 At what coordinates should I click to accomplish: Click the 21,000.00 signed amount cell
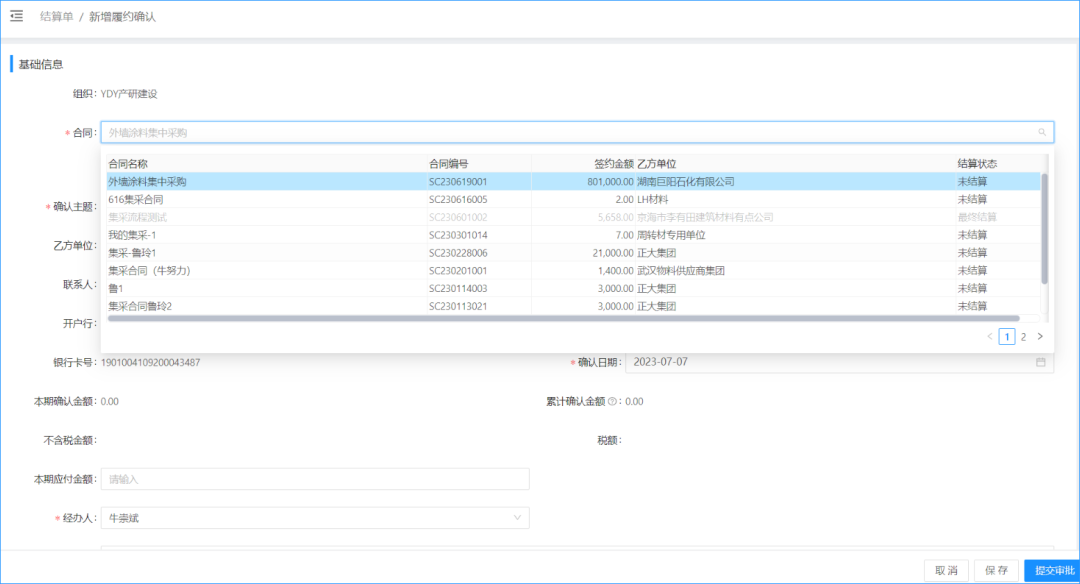pyautogui.click(x=613, y=253)
